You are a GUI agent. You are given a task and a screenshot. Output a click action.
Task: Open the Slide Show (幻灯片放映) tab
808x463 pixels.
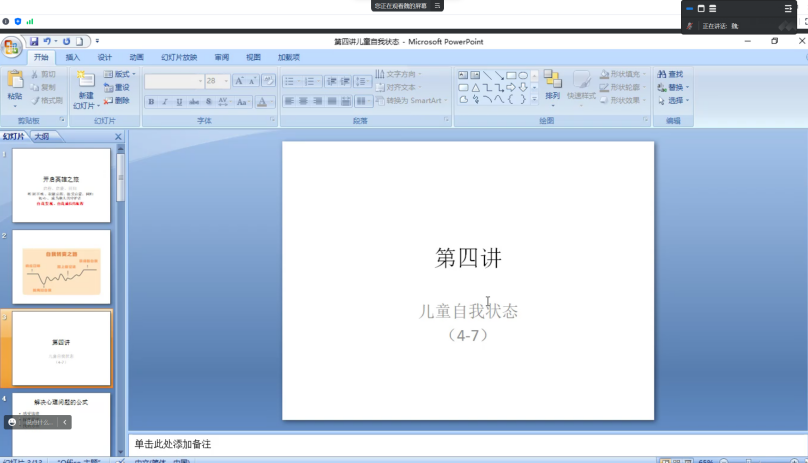pos(179,57)
